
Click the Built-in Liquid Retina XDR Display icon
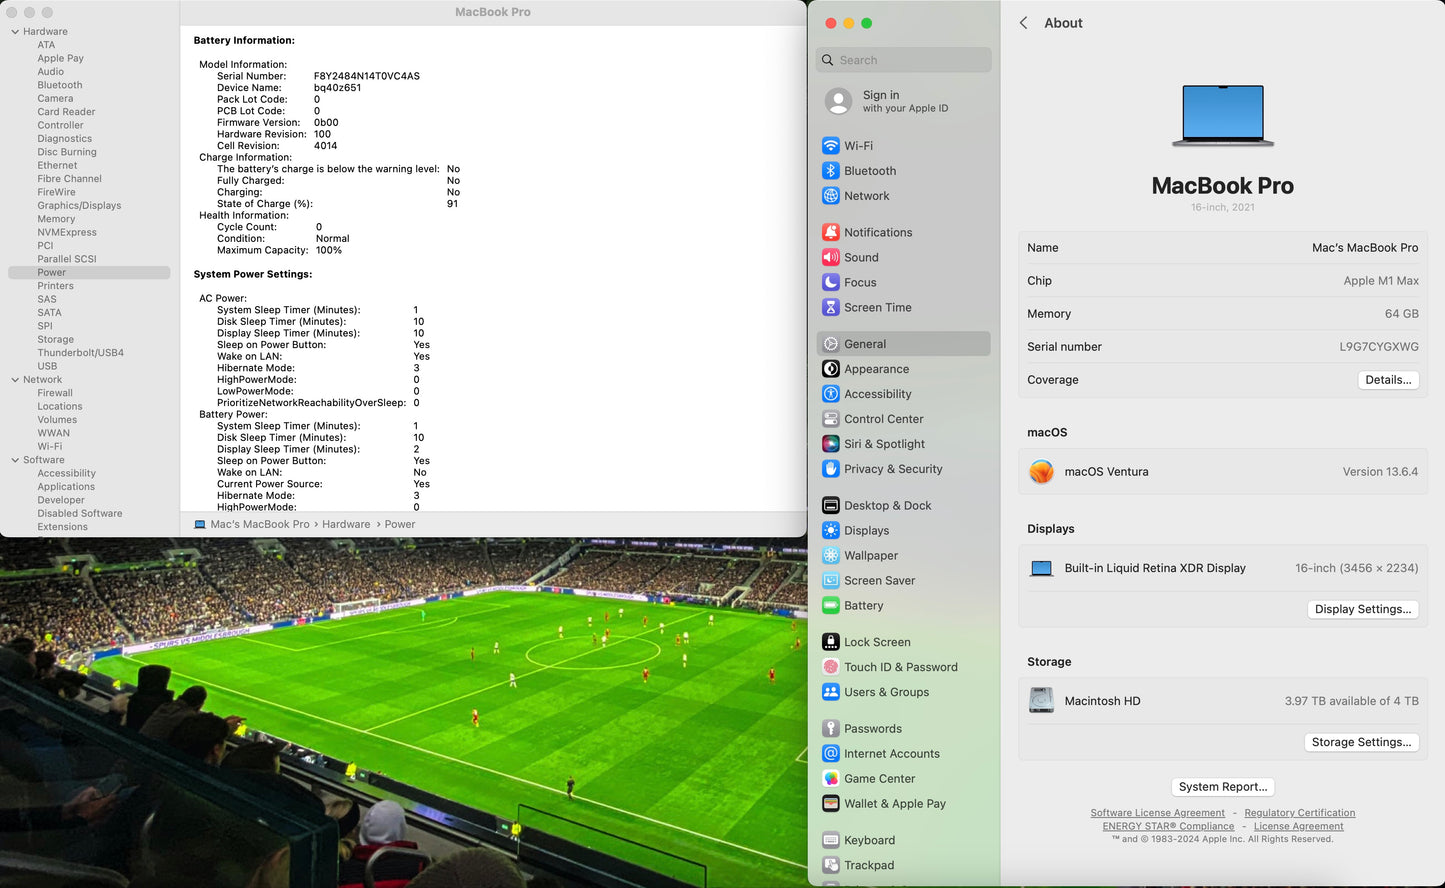(x=1041, y=568)
